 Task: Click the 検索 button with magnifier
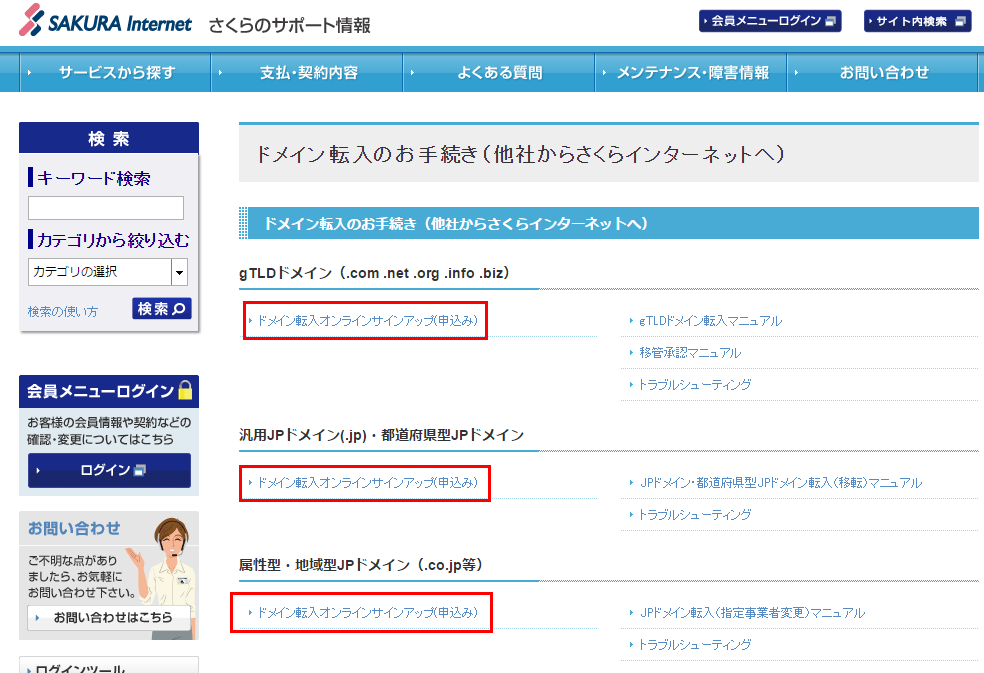click(x=161, y=308)
